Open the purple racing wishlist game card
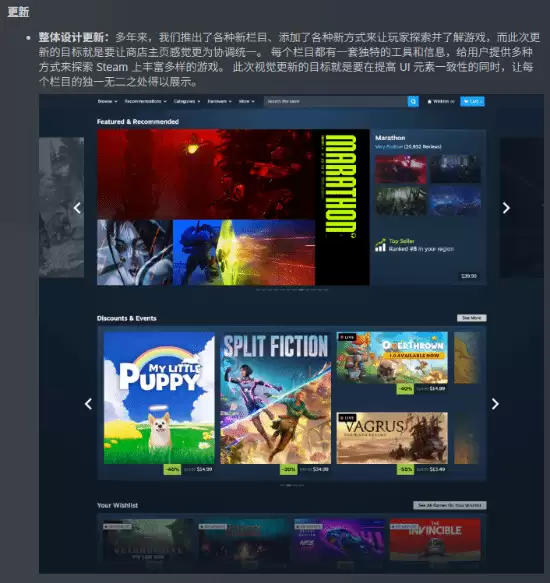Screen dimensions: 550x583 (340, 540)
